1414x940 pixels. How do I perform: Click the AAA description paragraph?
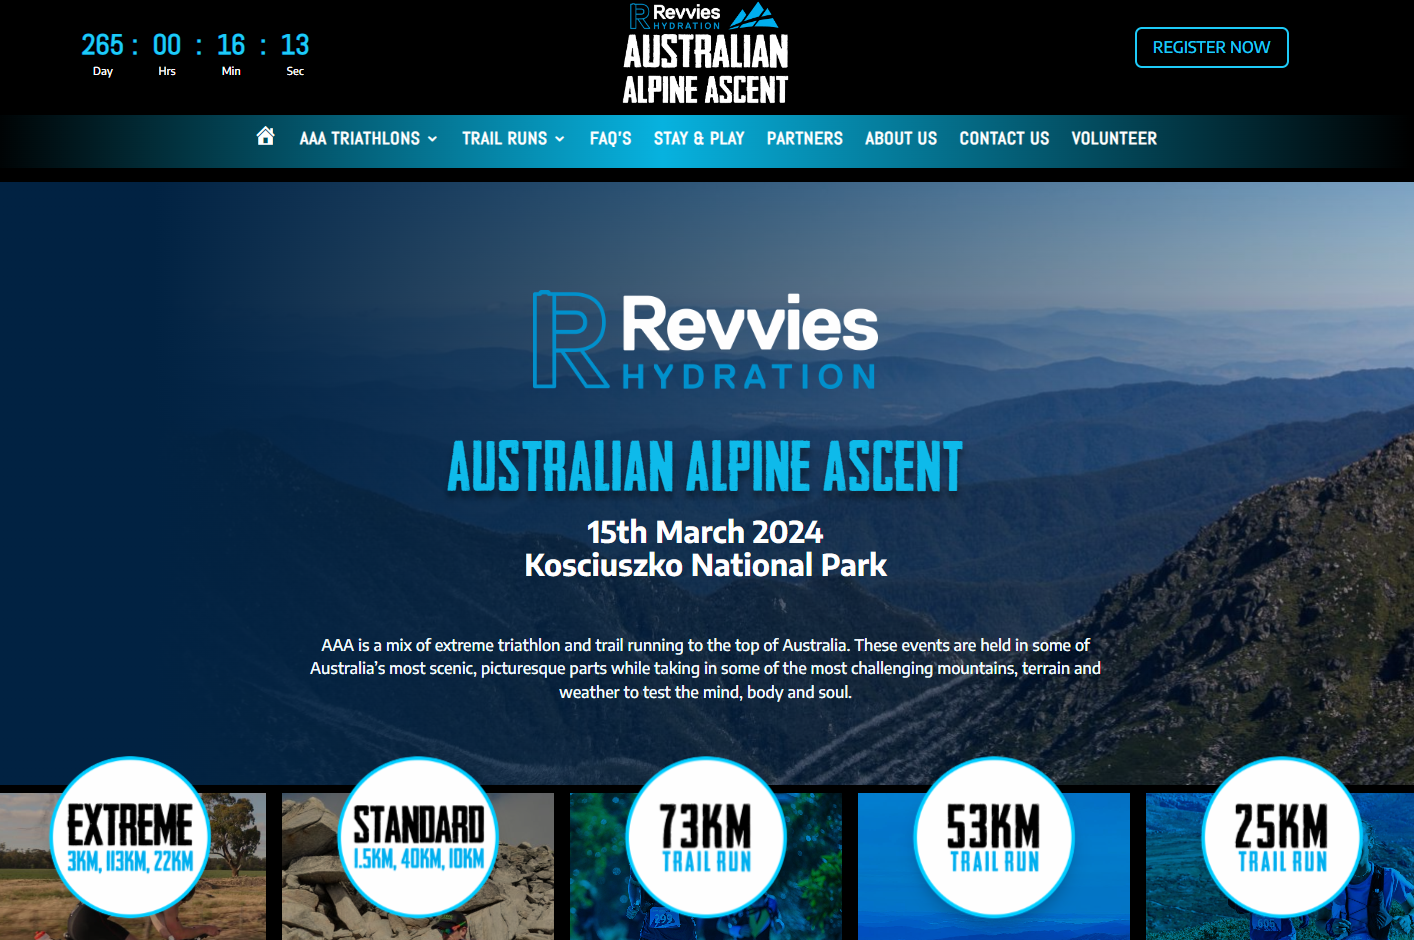[x=706, y=668]
